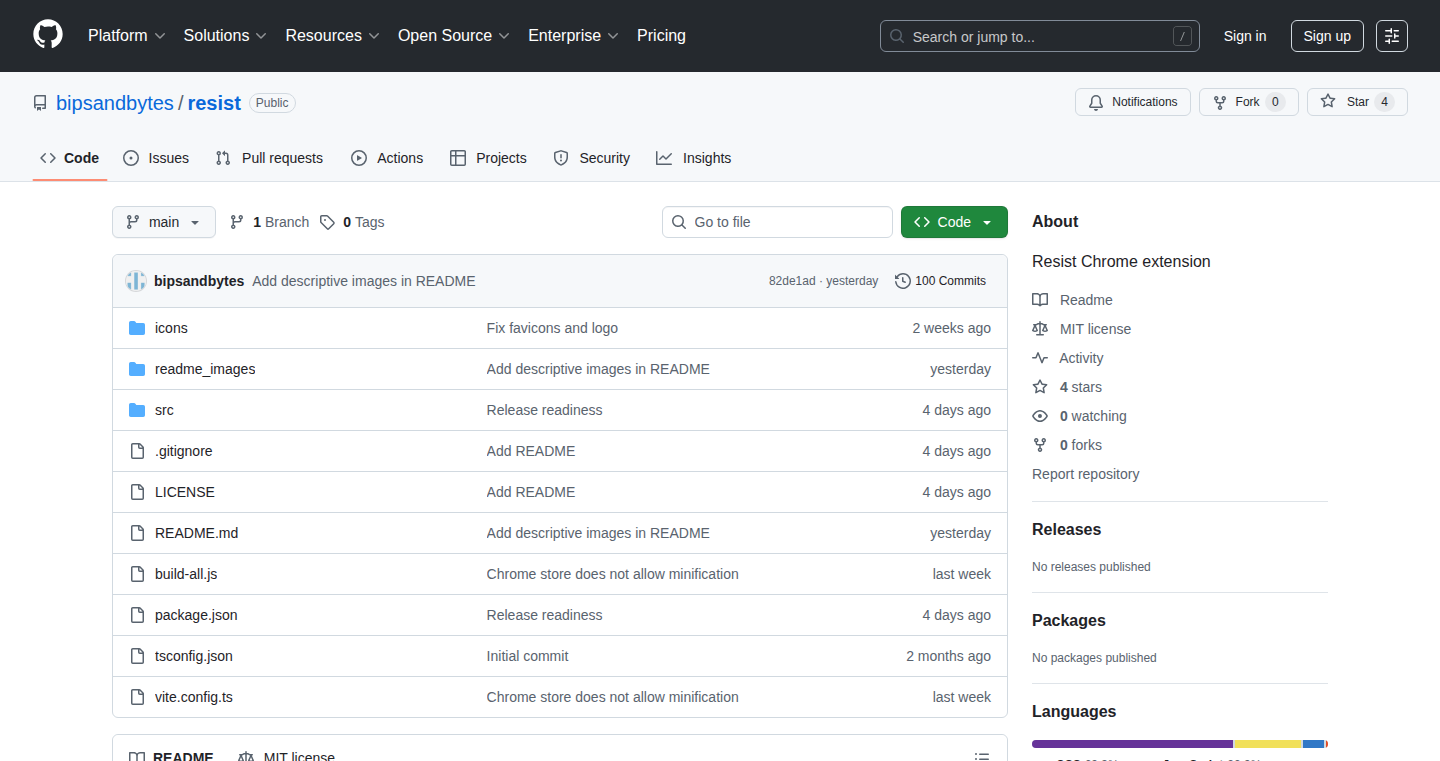
Task: Switch to the Actions tab
Action: (x=387, y=158)
